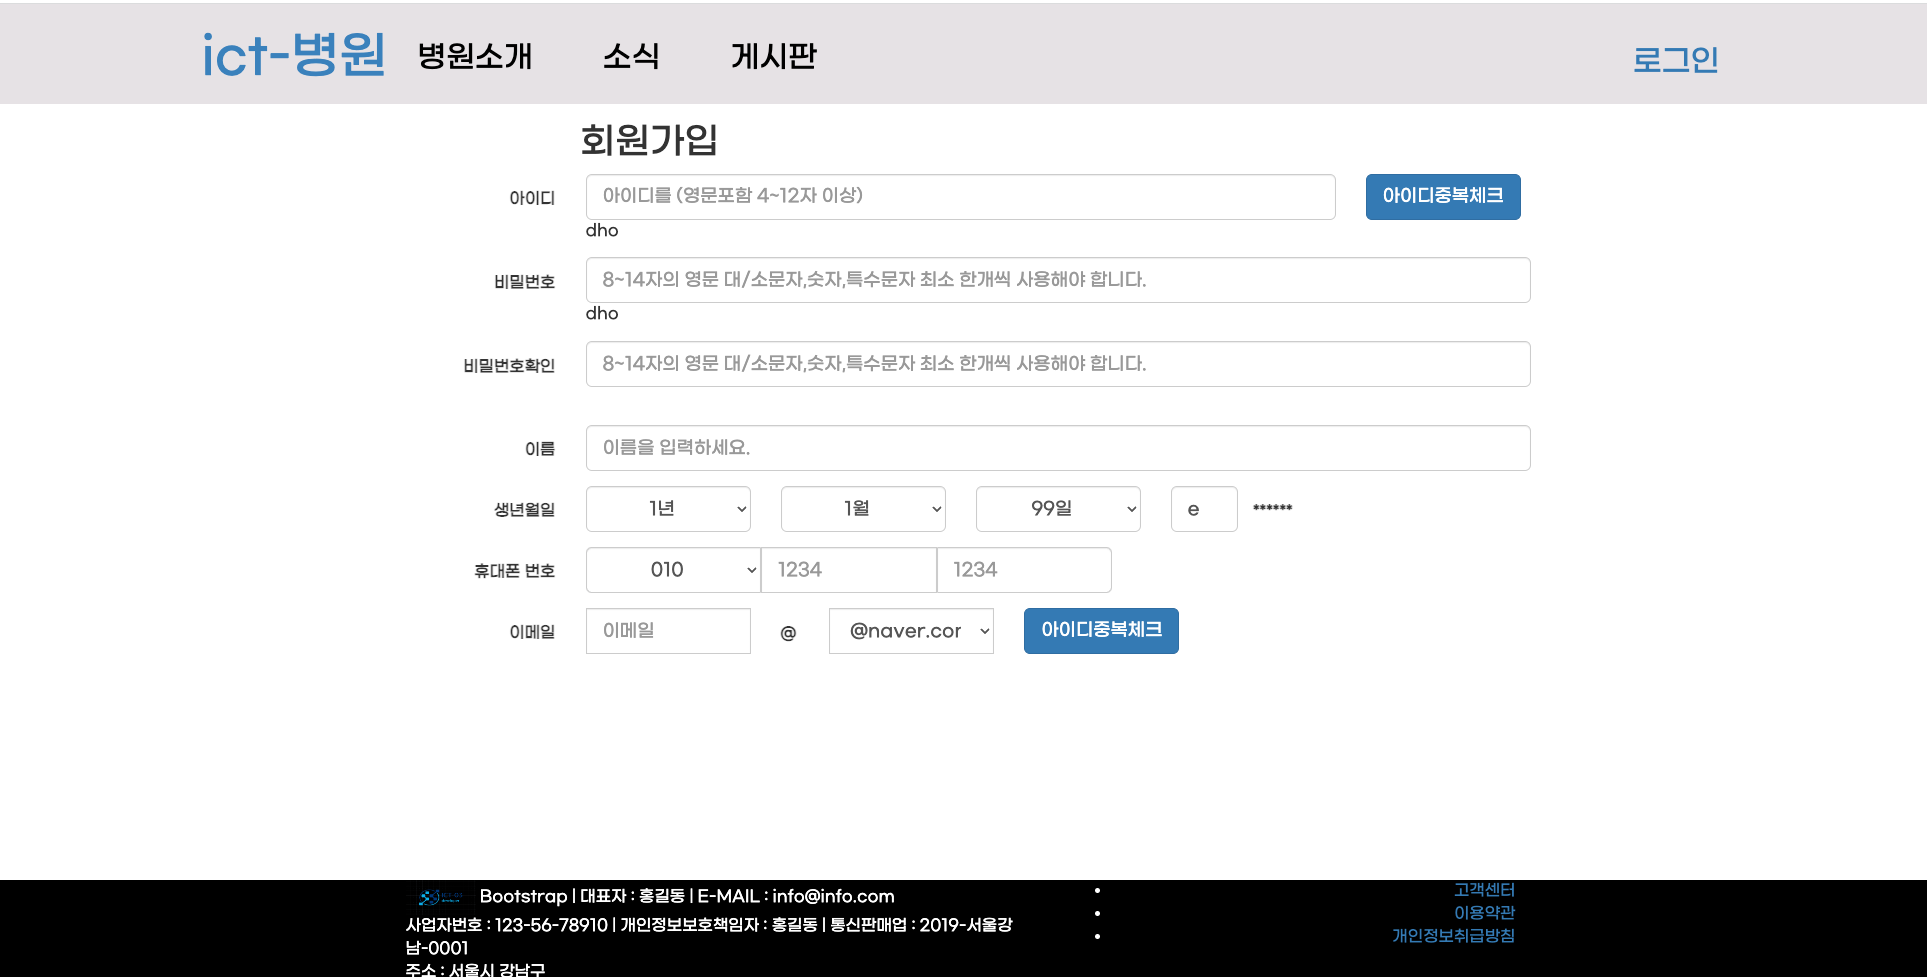Click the 이름 name input field
Image resolution: width=1927 pixels, height=977 pixels.
tap(1057, 447)
